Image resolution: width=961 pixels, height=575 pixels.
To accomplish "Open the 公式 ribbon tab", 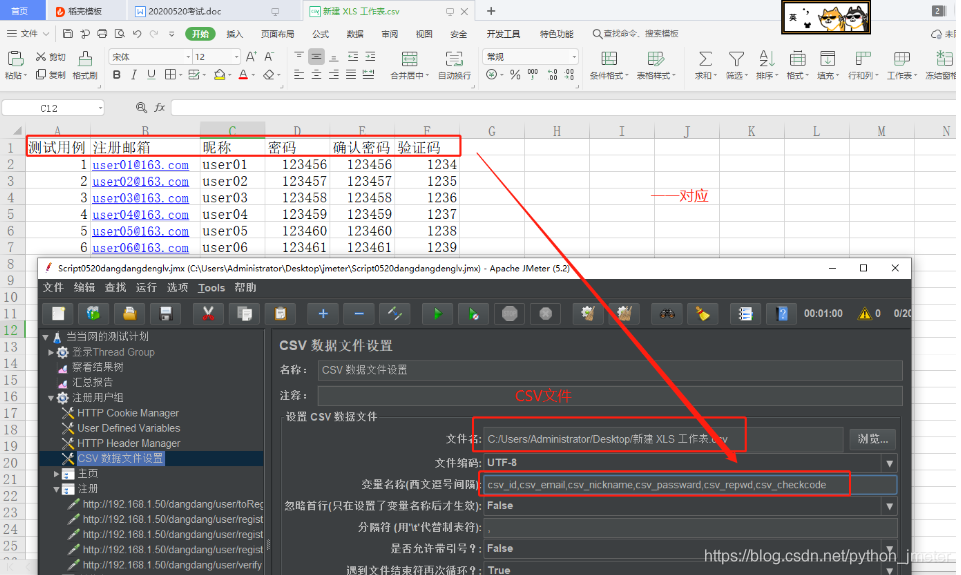I will coord(321,34).
